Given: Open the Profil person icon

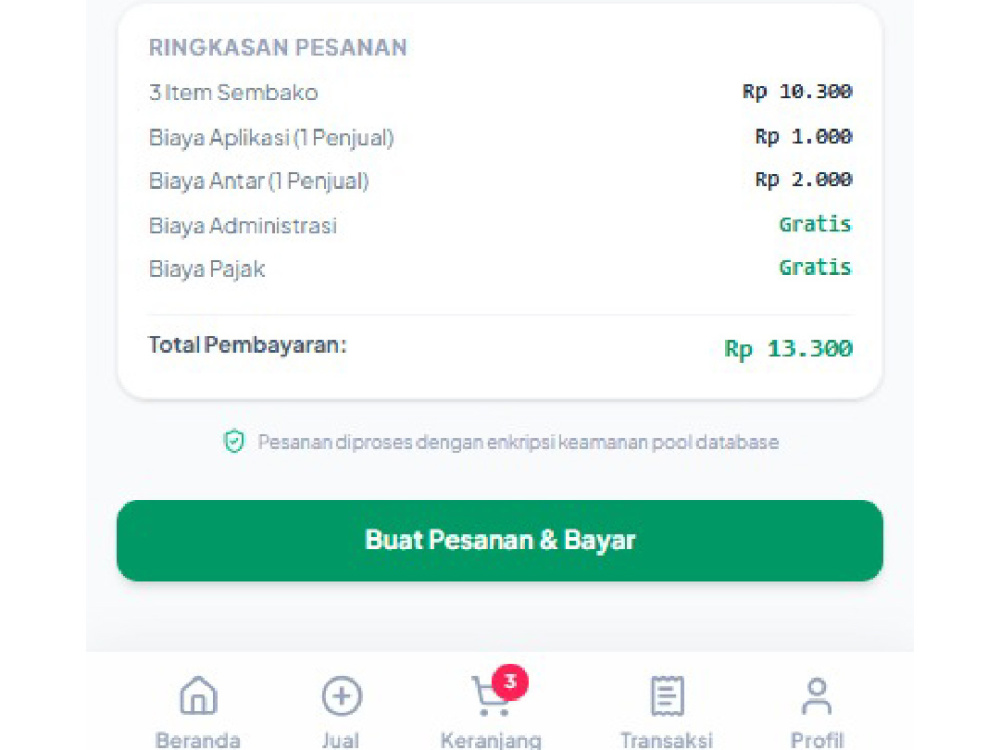Looking at the screenshot, I should (x=817, y=696).
